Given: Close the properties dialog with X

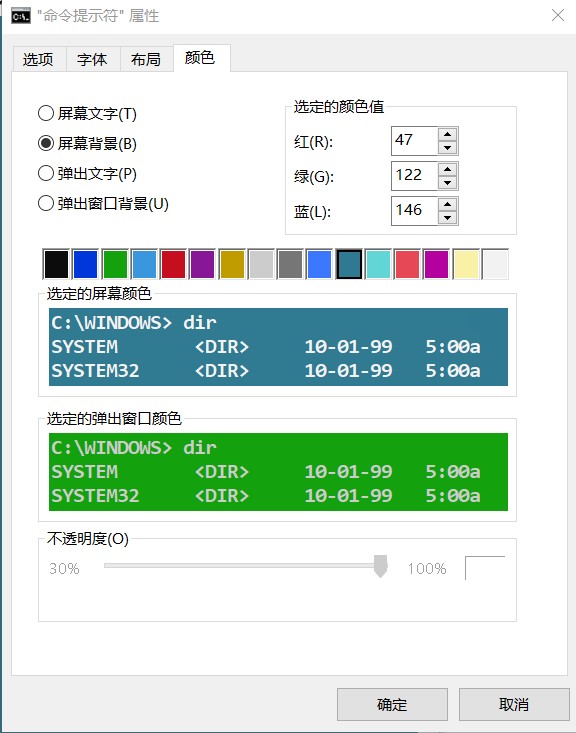Looking at the screenshot, I should point(558,15).
